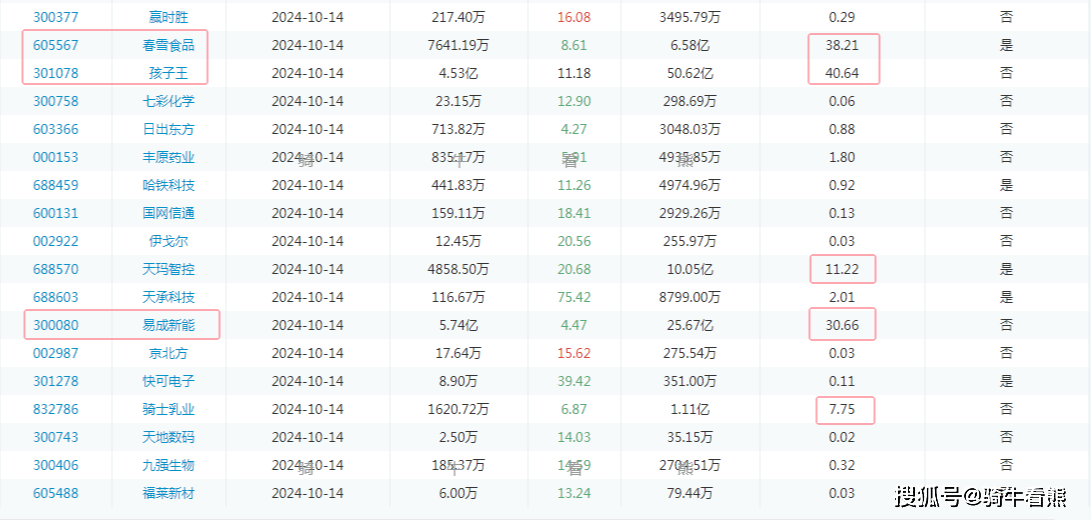Image resolution: width=1091 pixels, height=520 pixels.
Task: Open stock code 300377 link
Action: click(56, 17)
